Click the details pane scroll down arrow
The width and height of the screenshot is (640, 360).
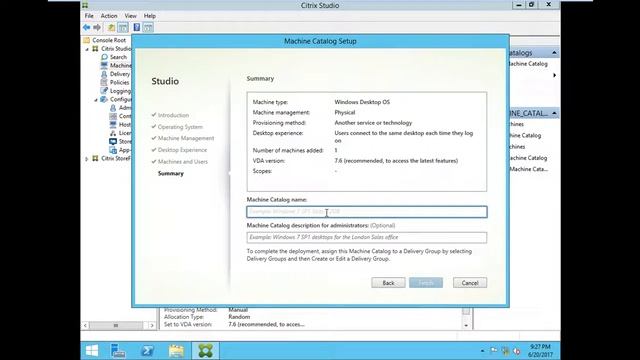(466, 325)
